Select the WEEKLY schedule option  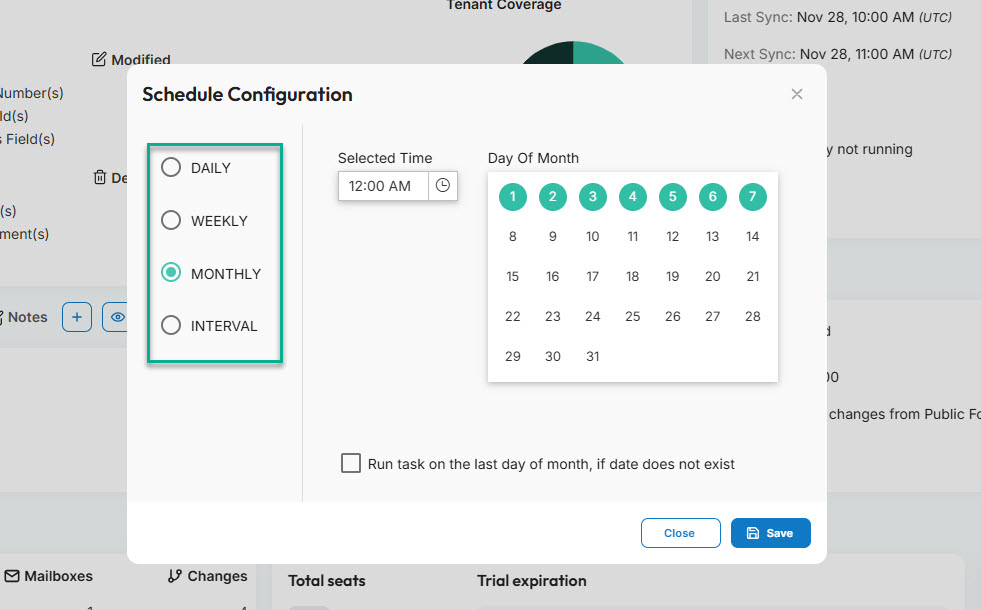170,220
